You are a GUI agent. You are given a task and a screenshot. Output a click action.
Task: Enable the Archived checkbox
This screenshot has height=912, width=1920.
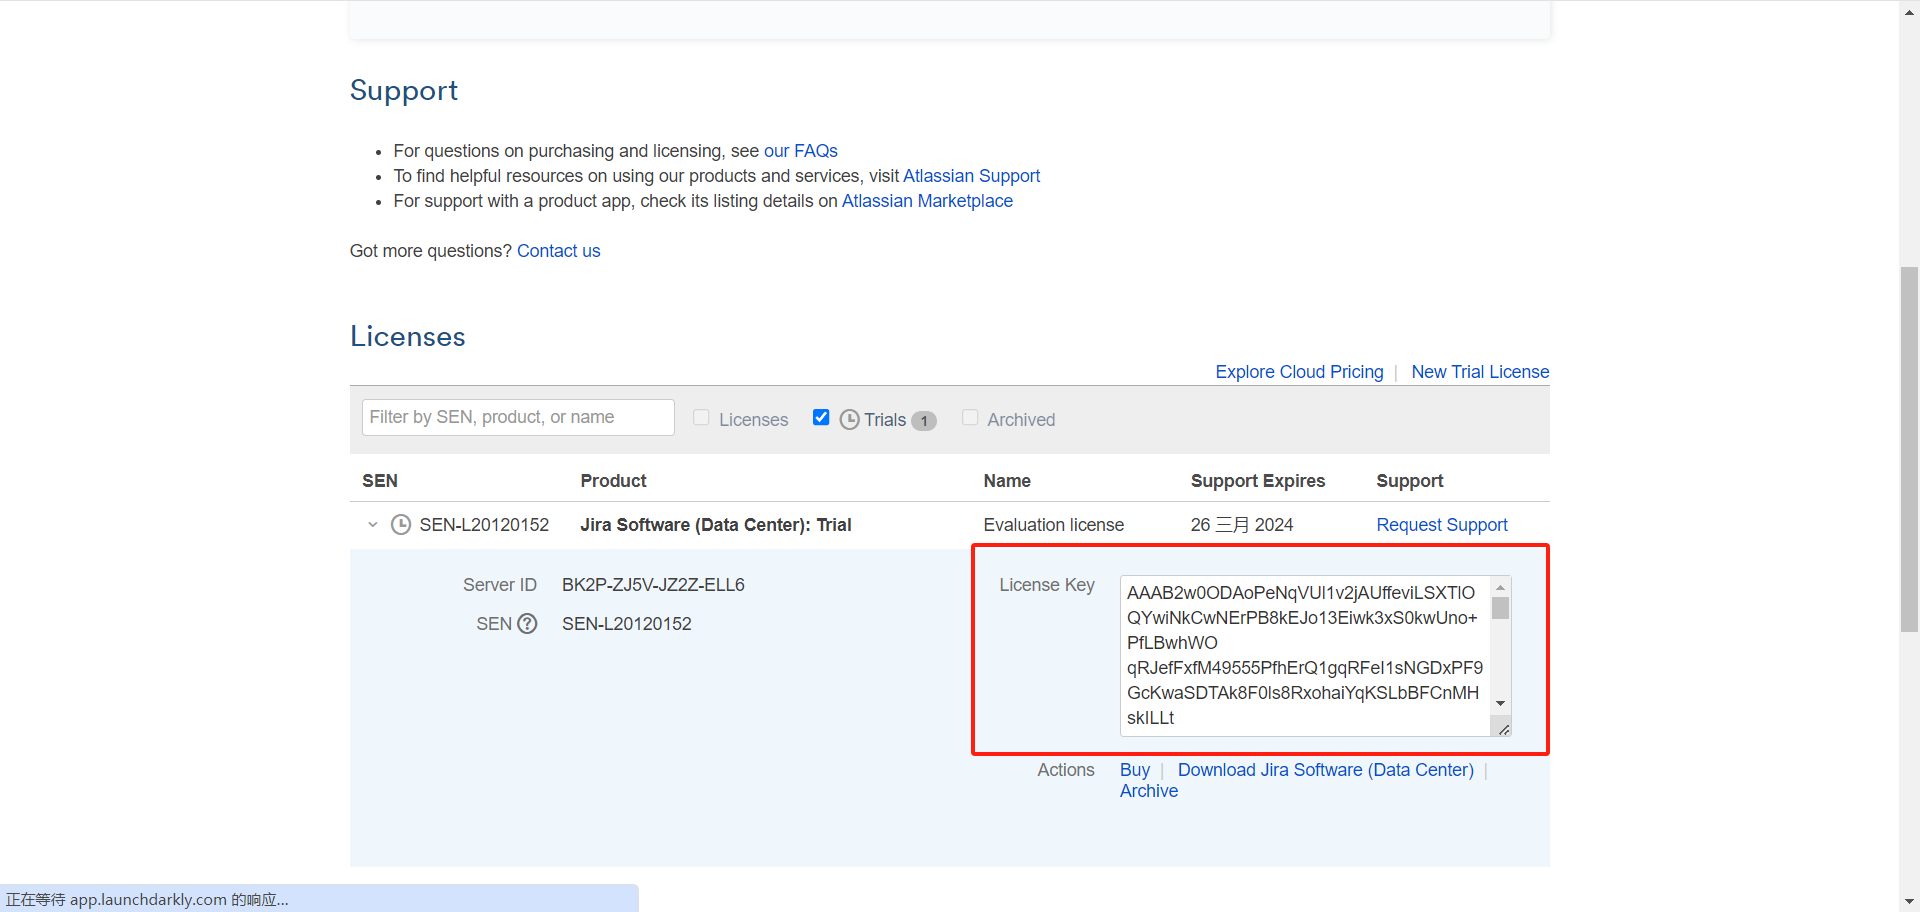tap(970, 418)
